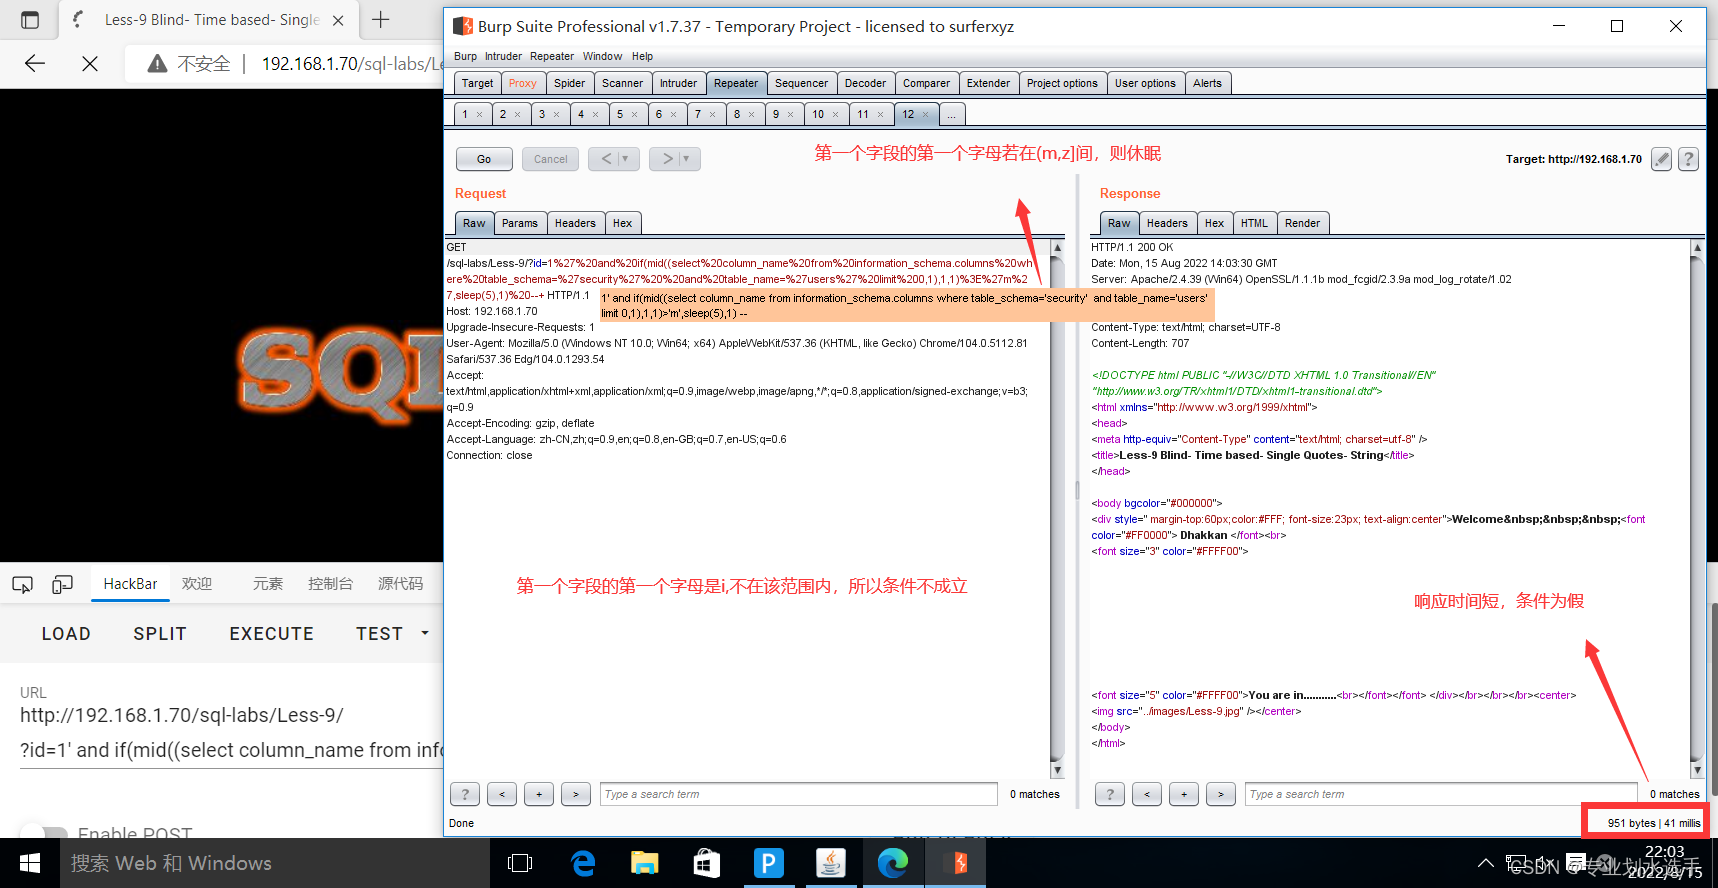
Task: Click request search help question icon
Action: pyautogui.click(x=465, y=794)
